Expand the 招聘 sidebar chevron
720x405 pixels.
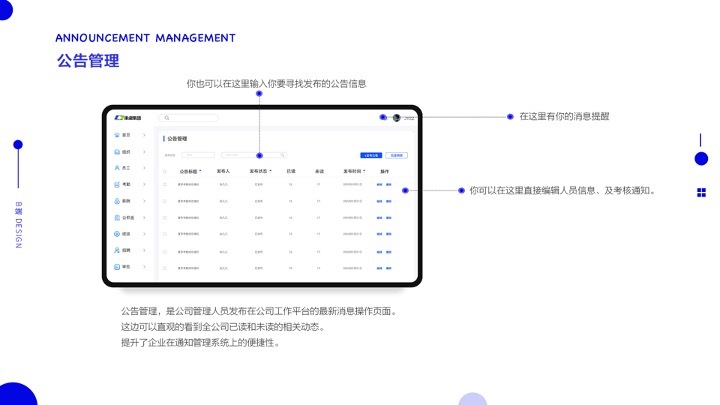tap(144, 250)
